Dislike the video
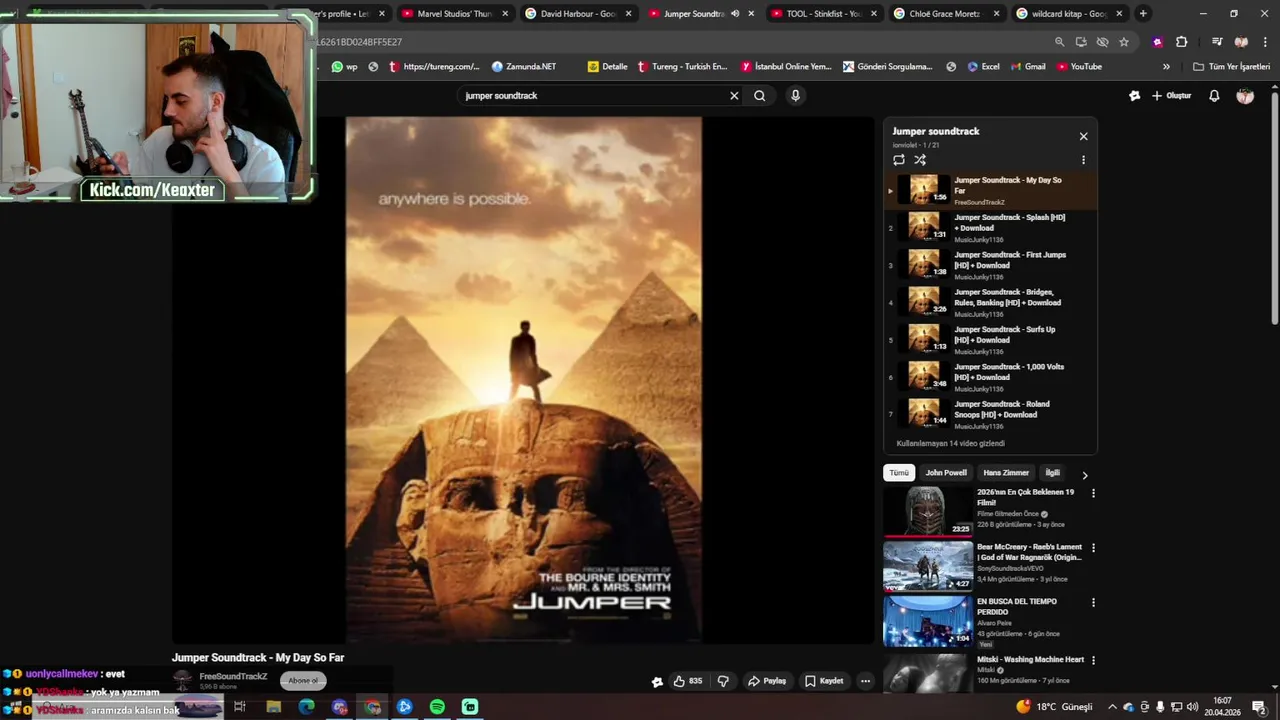Viewport: 1280px width, 720px height. pos(723,681)
